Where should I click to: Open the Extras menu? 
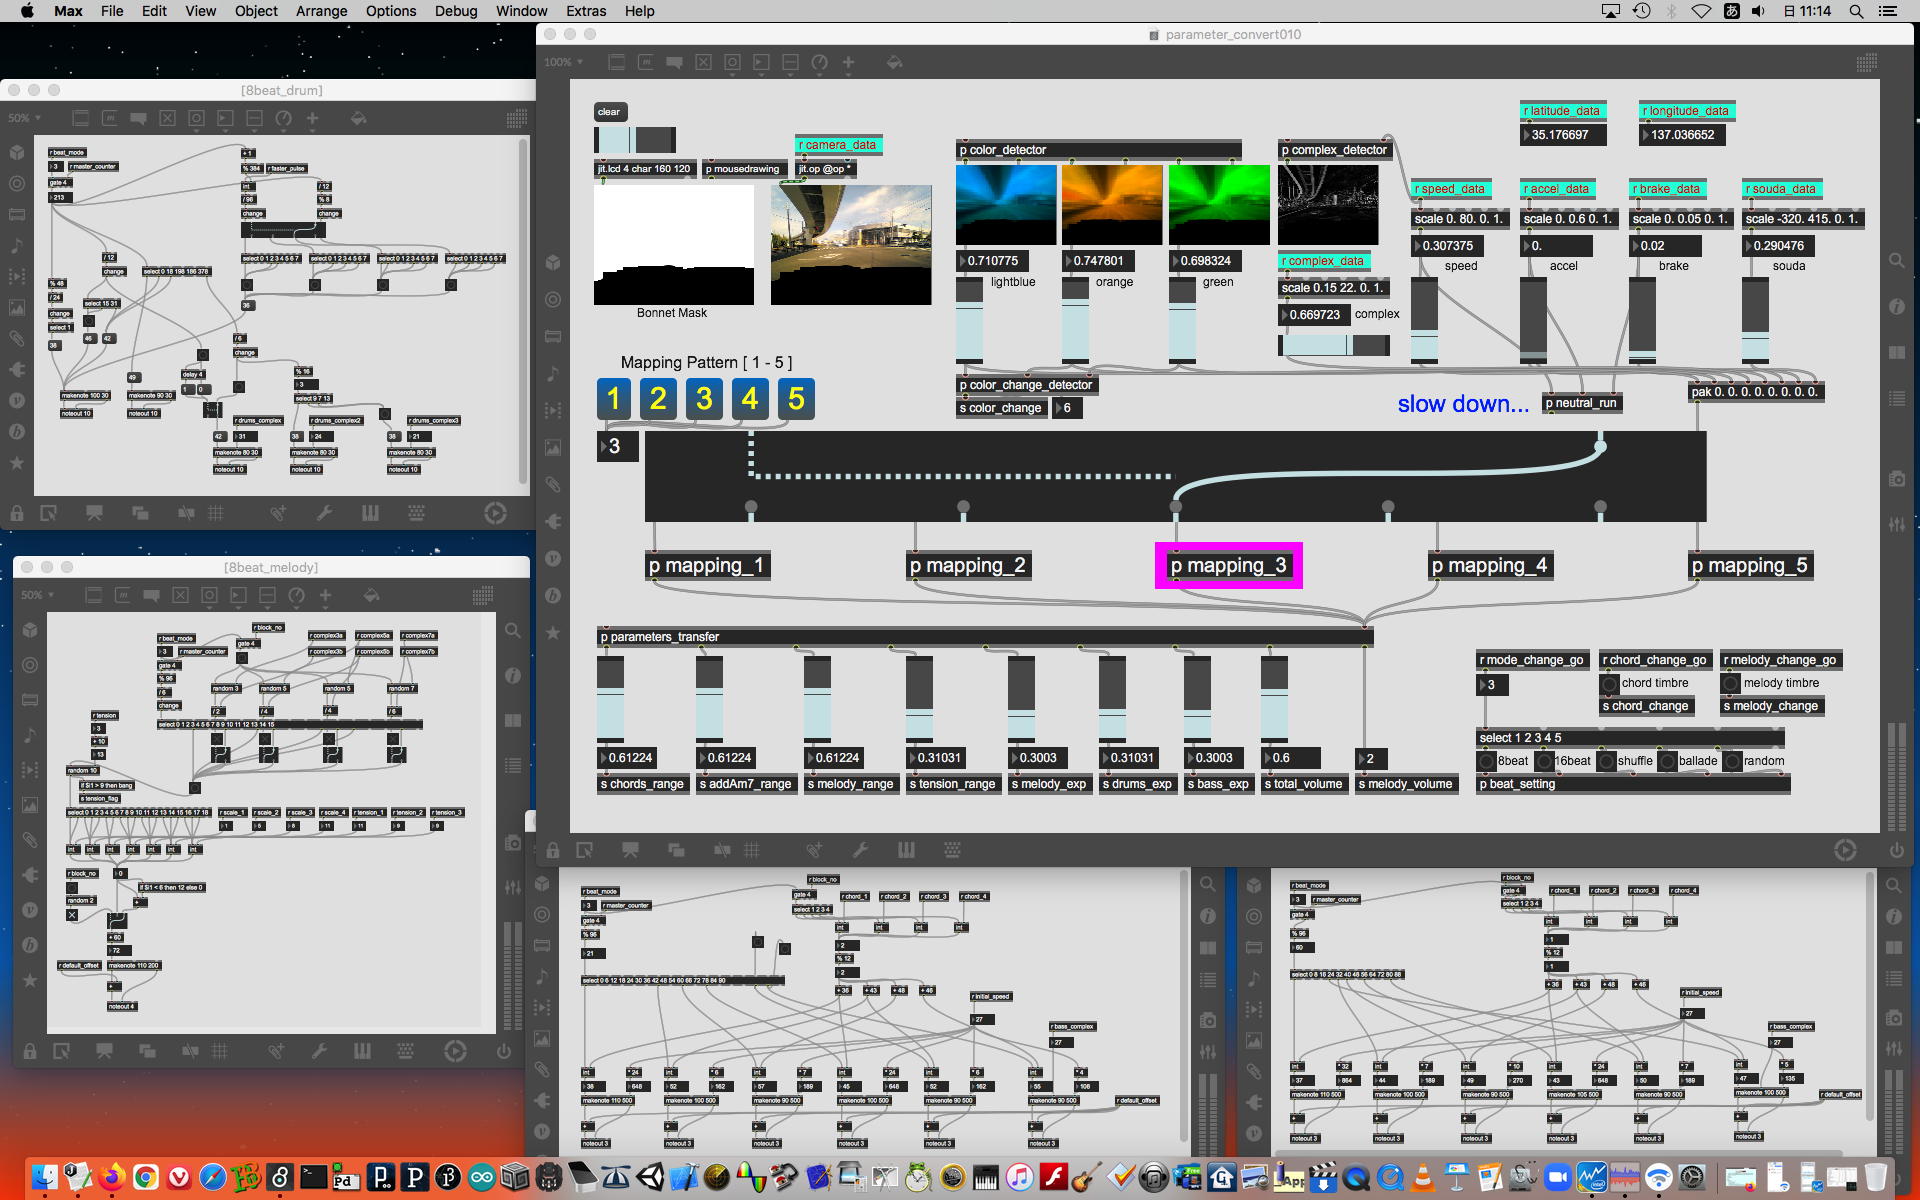(586, 11)
